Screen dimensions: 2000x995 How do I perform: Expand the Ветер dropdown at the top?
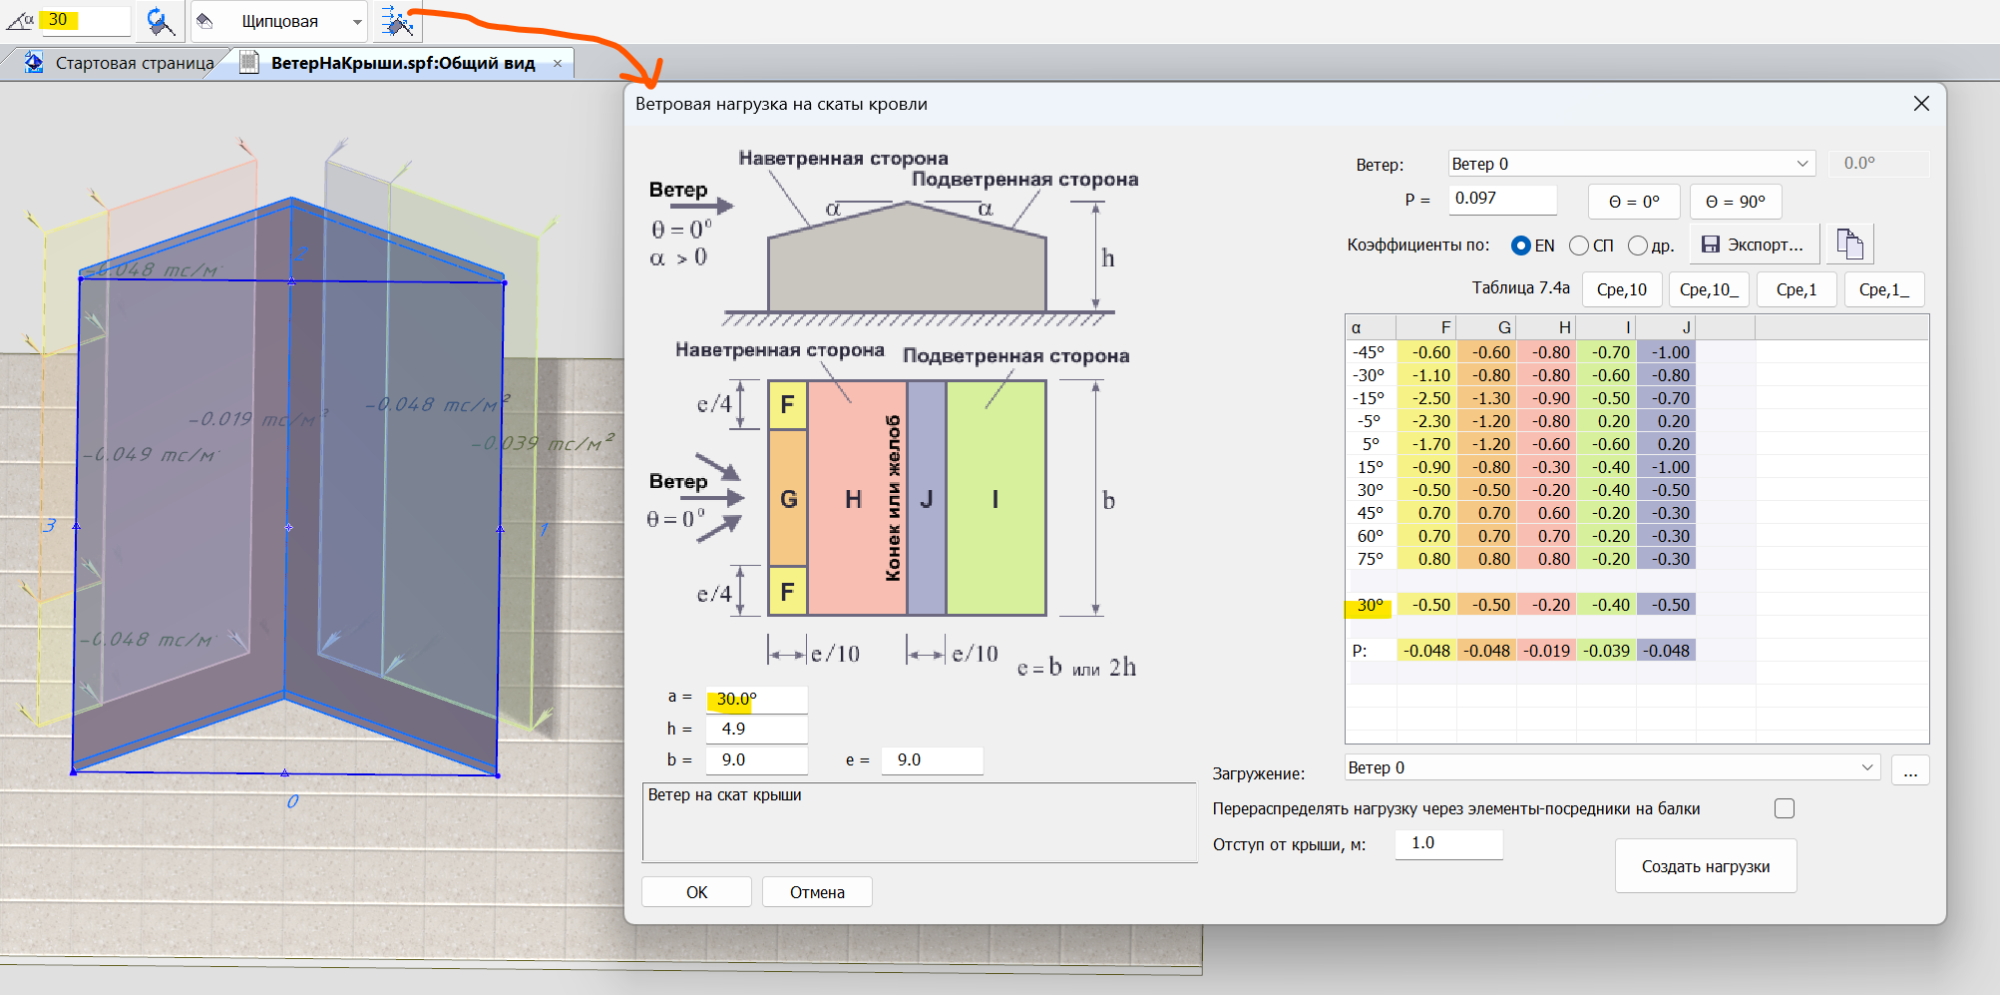pyautogui.click(x=1801, y=164)
